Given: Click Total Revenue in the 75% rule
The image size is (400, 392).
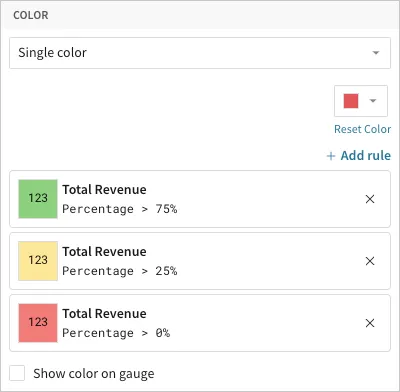Looking at the screenshot, I should pos(104,190).
